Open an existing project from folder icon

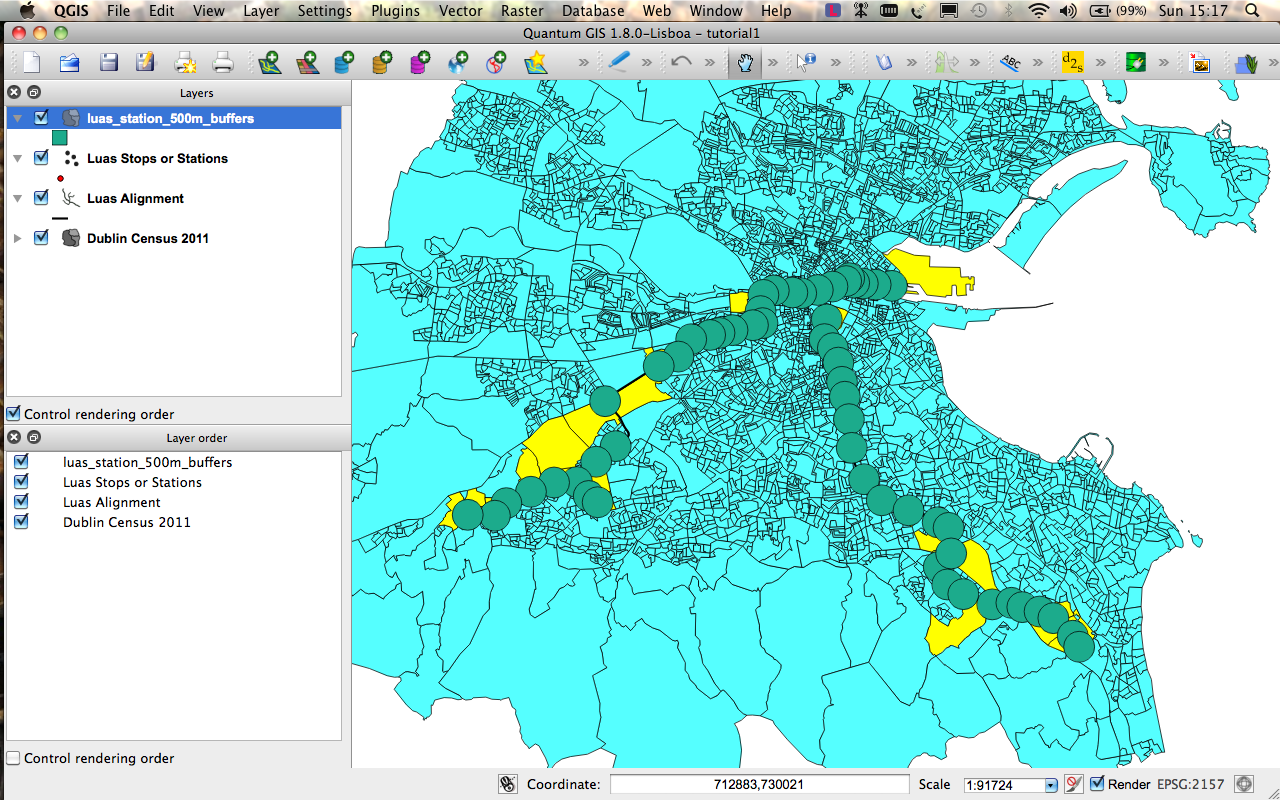click(69, 62)
